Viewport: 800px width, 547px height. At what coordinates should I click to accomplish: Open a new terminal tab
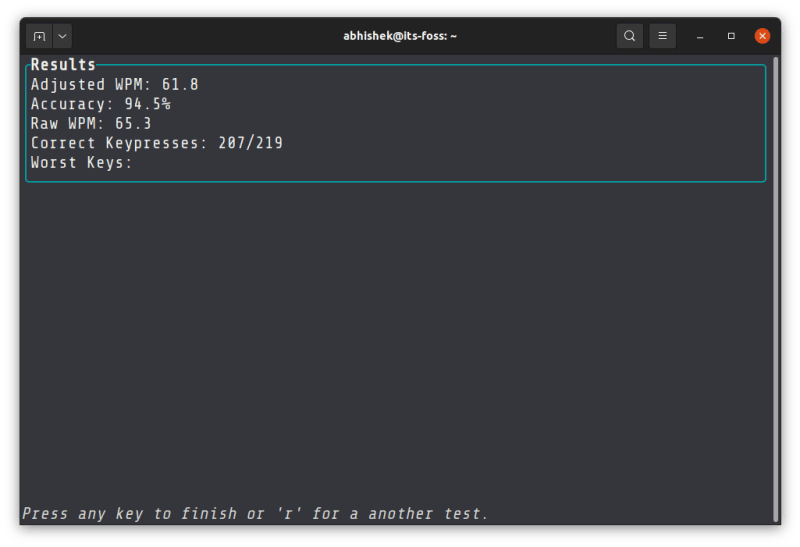39,36
